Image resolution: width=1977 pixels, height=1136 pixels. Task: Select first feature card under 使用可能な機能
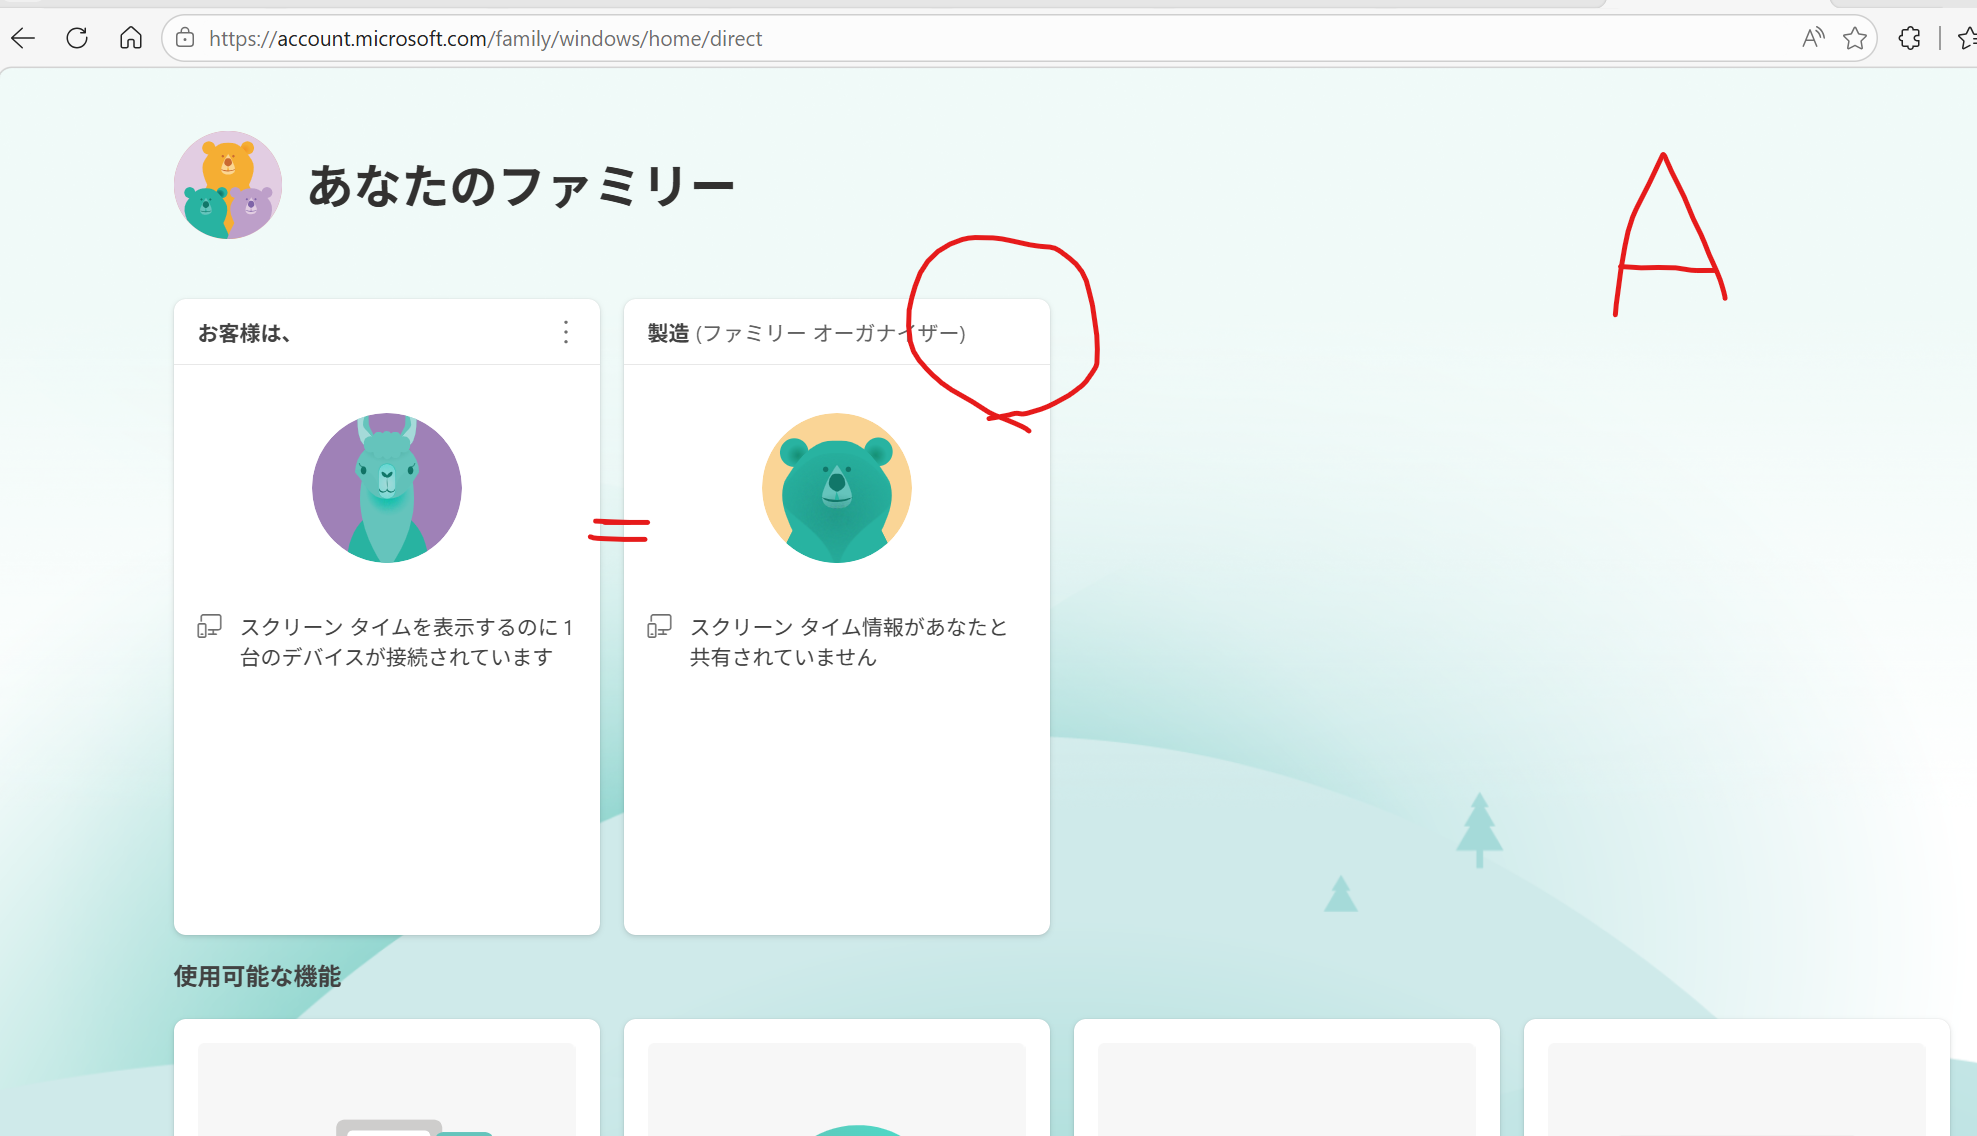coord(387,1078)
